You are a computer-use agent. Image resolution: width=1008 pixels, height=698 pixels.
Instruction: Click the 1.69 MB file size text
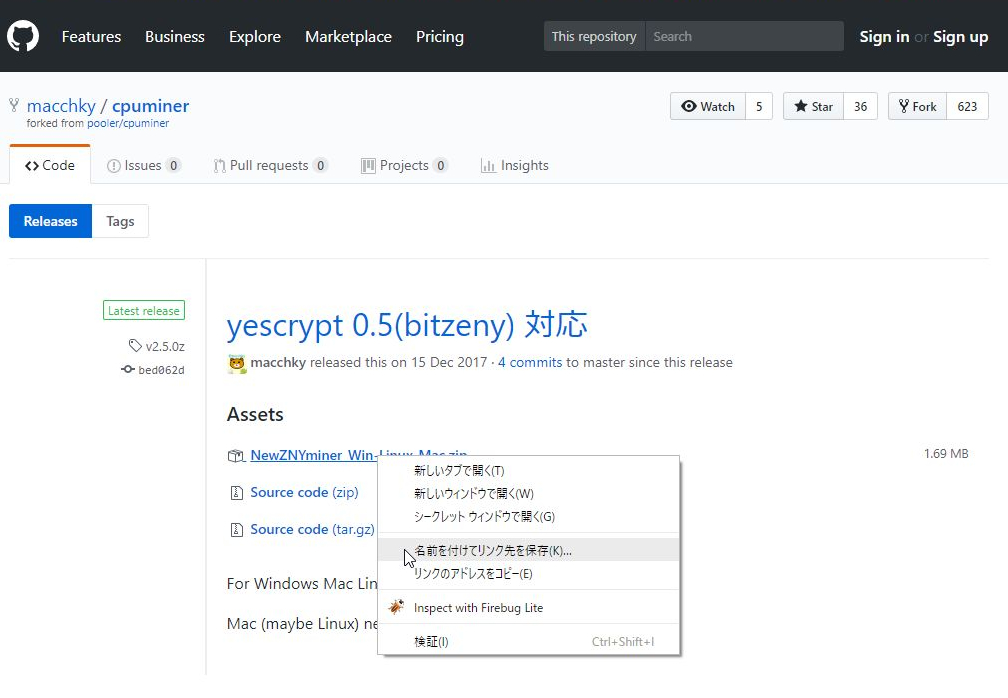pos(946,454)
